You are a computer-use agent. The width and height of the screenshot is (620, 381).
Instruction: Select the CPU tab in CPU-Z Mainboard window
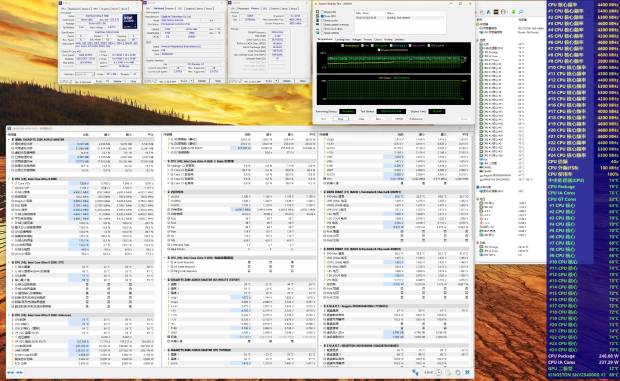tap(148, 9)
